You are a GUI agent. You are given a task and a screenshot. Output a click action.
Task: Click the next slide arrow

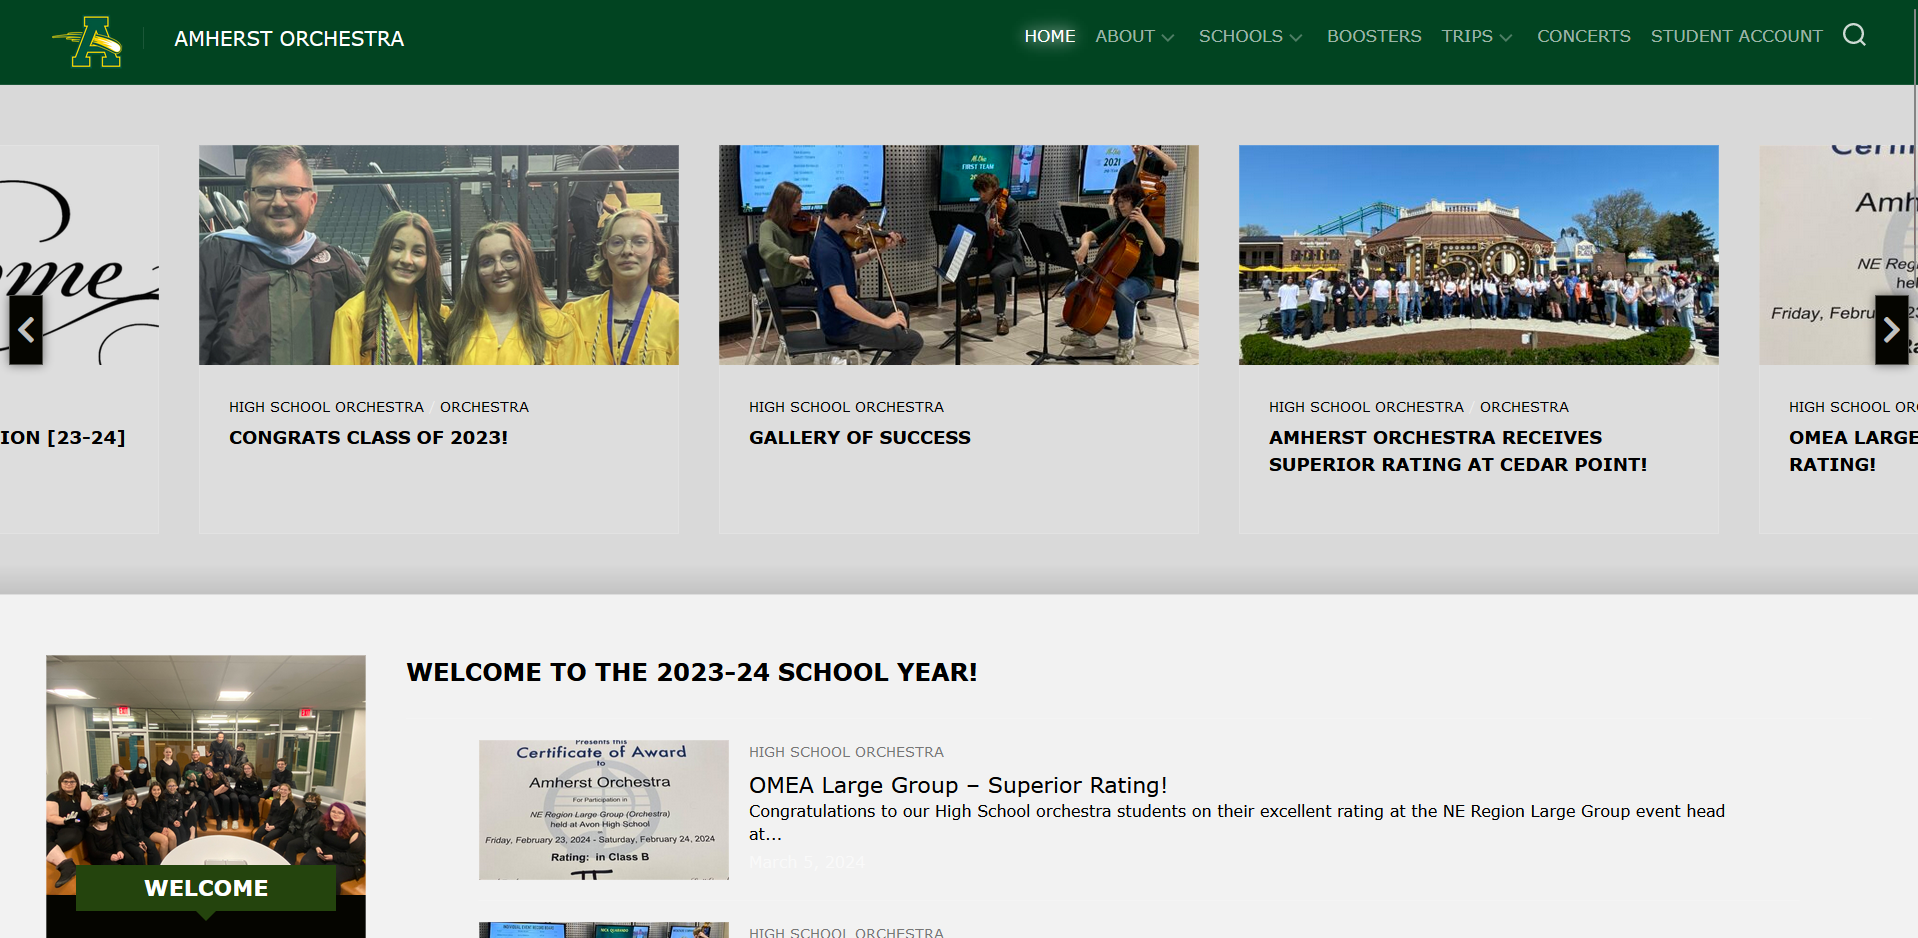pos(1891,330)
